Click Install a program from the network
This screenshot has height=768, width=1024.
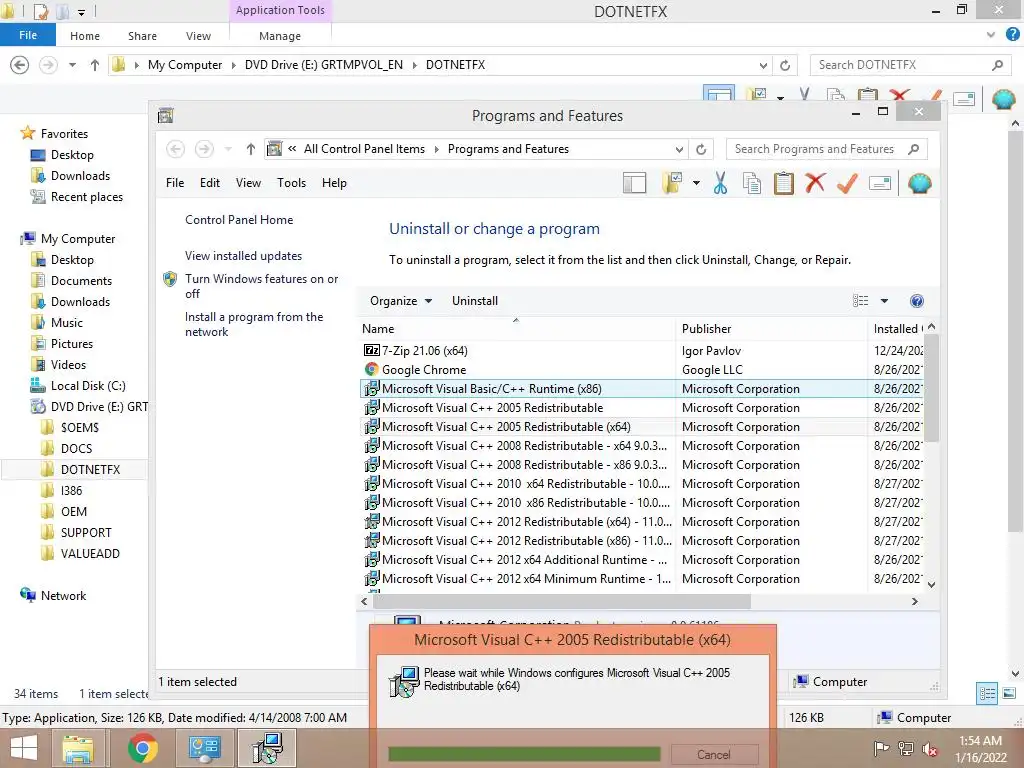(x=253, y=324)
